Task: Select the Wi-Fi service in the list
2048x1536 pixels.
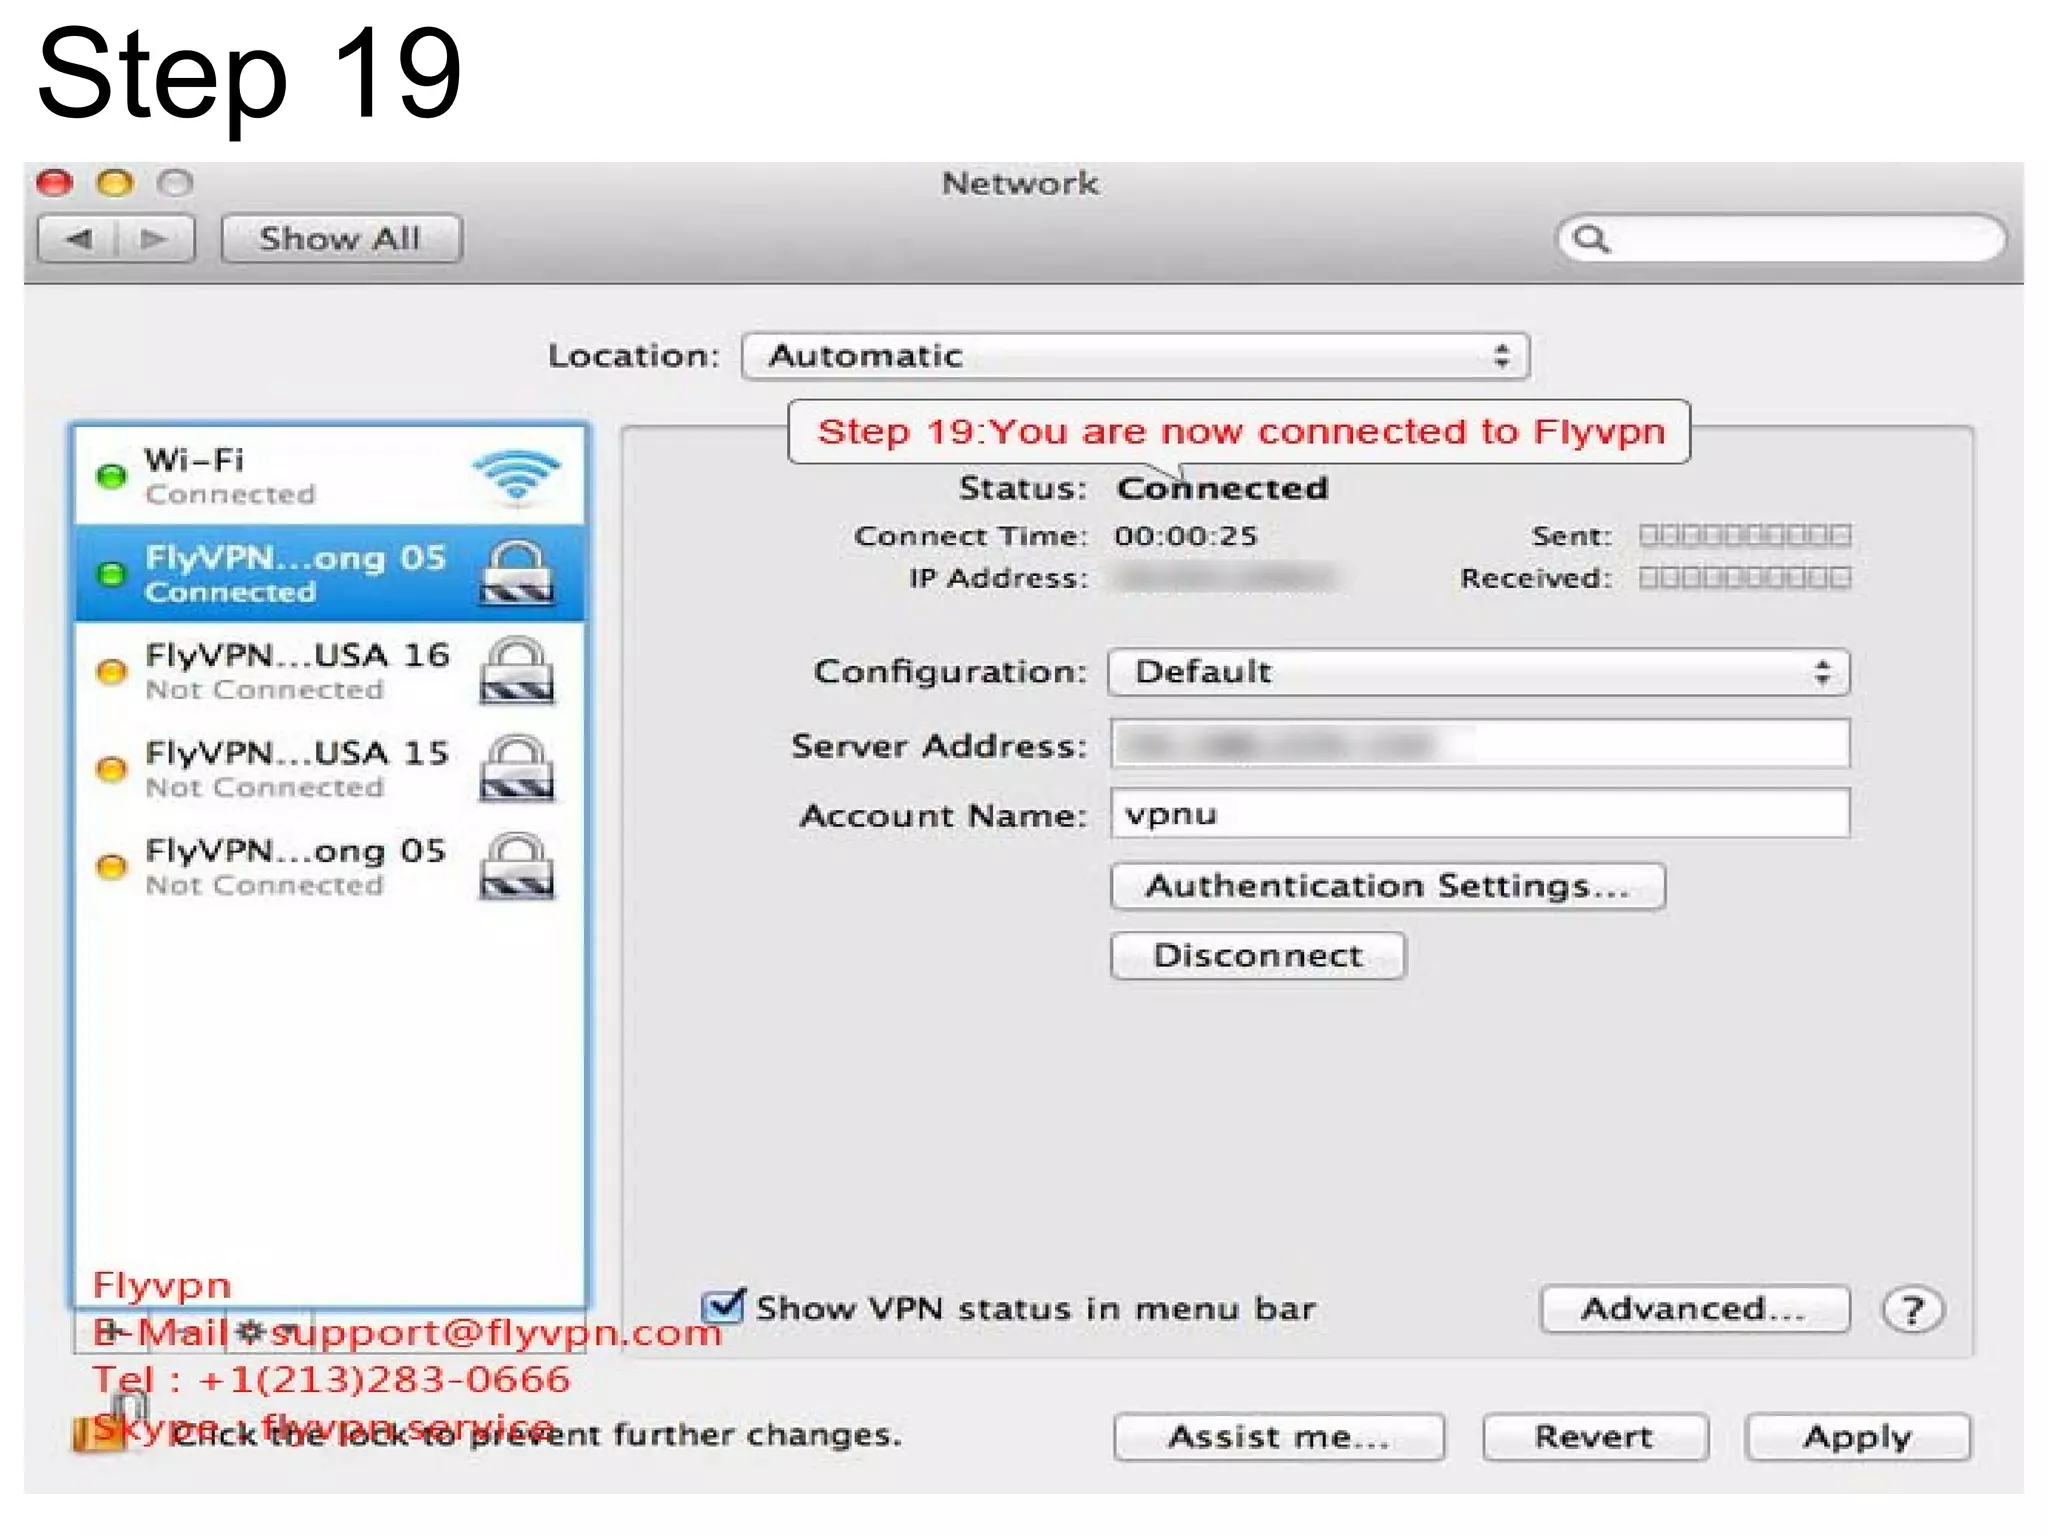Action: (290, 476)
